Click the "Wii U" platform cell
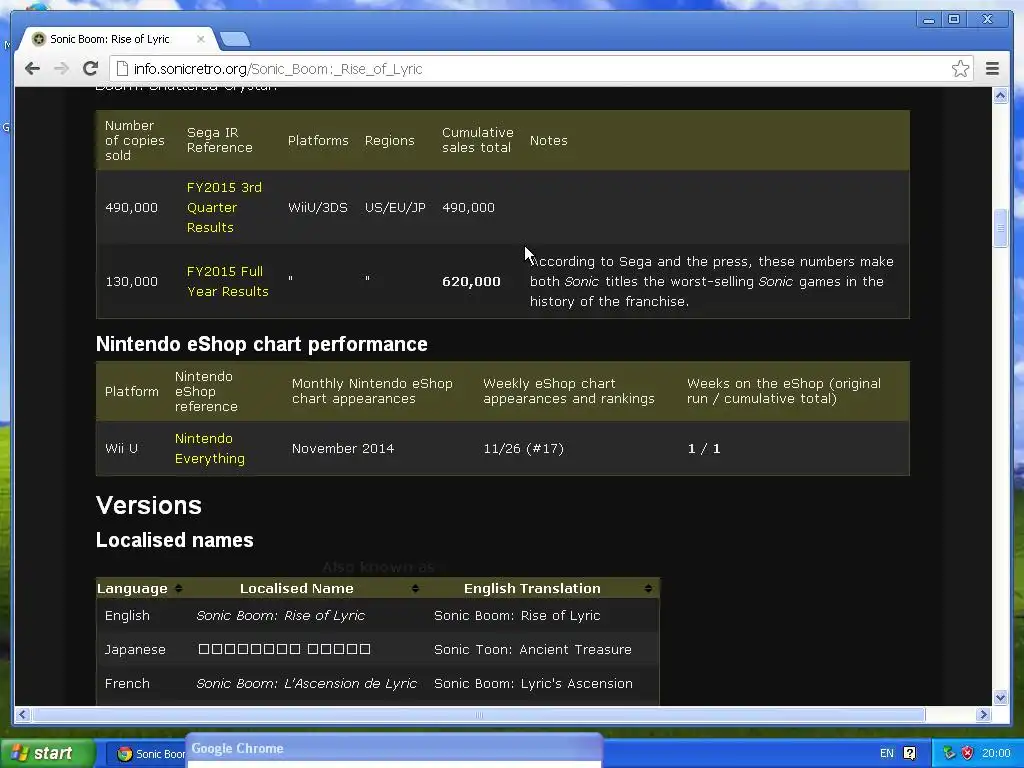The height and width of the screenshot is (768, 1024). tap(121, 448)
